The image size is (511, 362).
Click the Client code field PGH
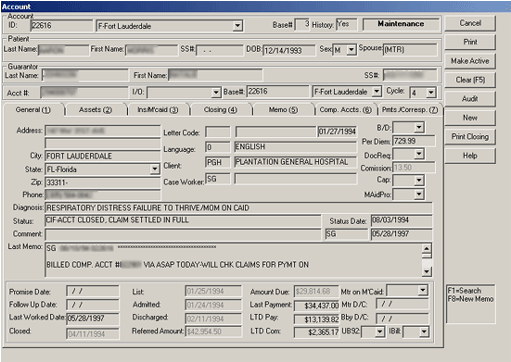pos(218,162)
